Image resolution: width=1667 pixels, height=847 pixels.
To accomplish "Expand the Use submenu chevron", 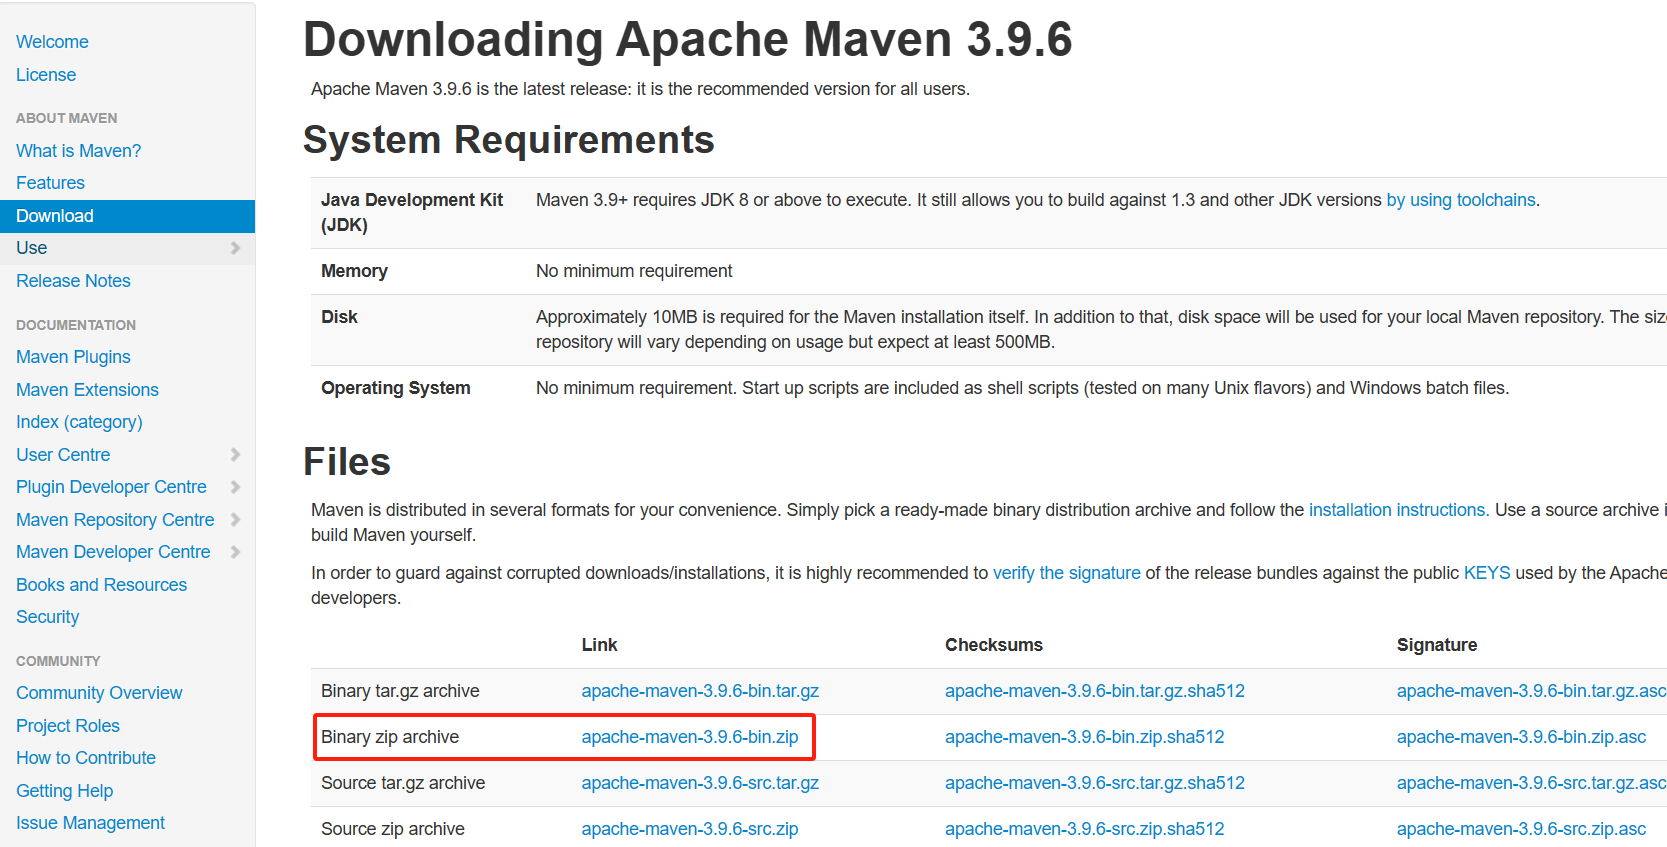I will [x=235, y=248].
